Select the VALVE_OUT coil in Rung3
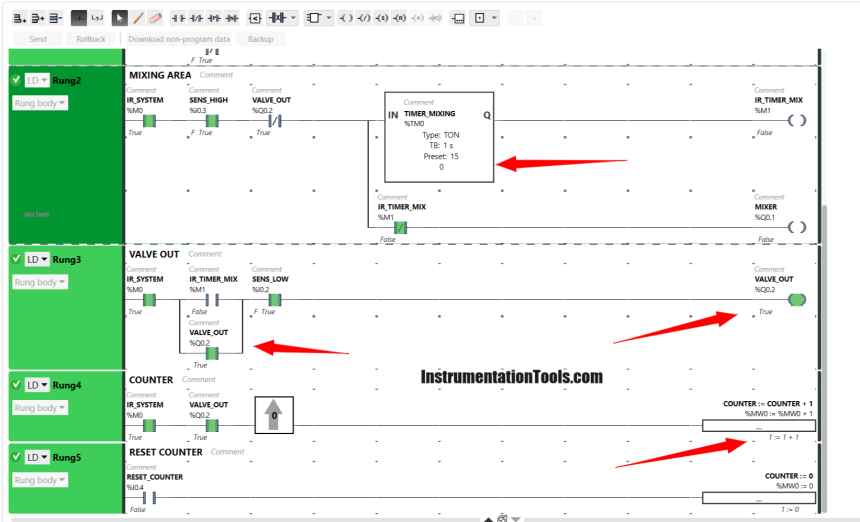The height and width of the screenshot is (522, 860). pyautogui.click(x=796, y=299)
